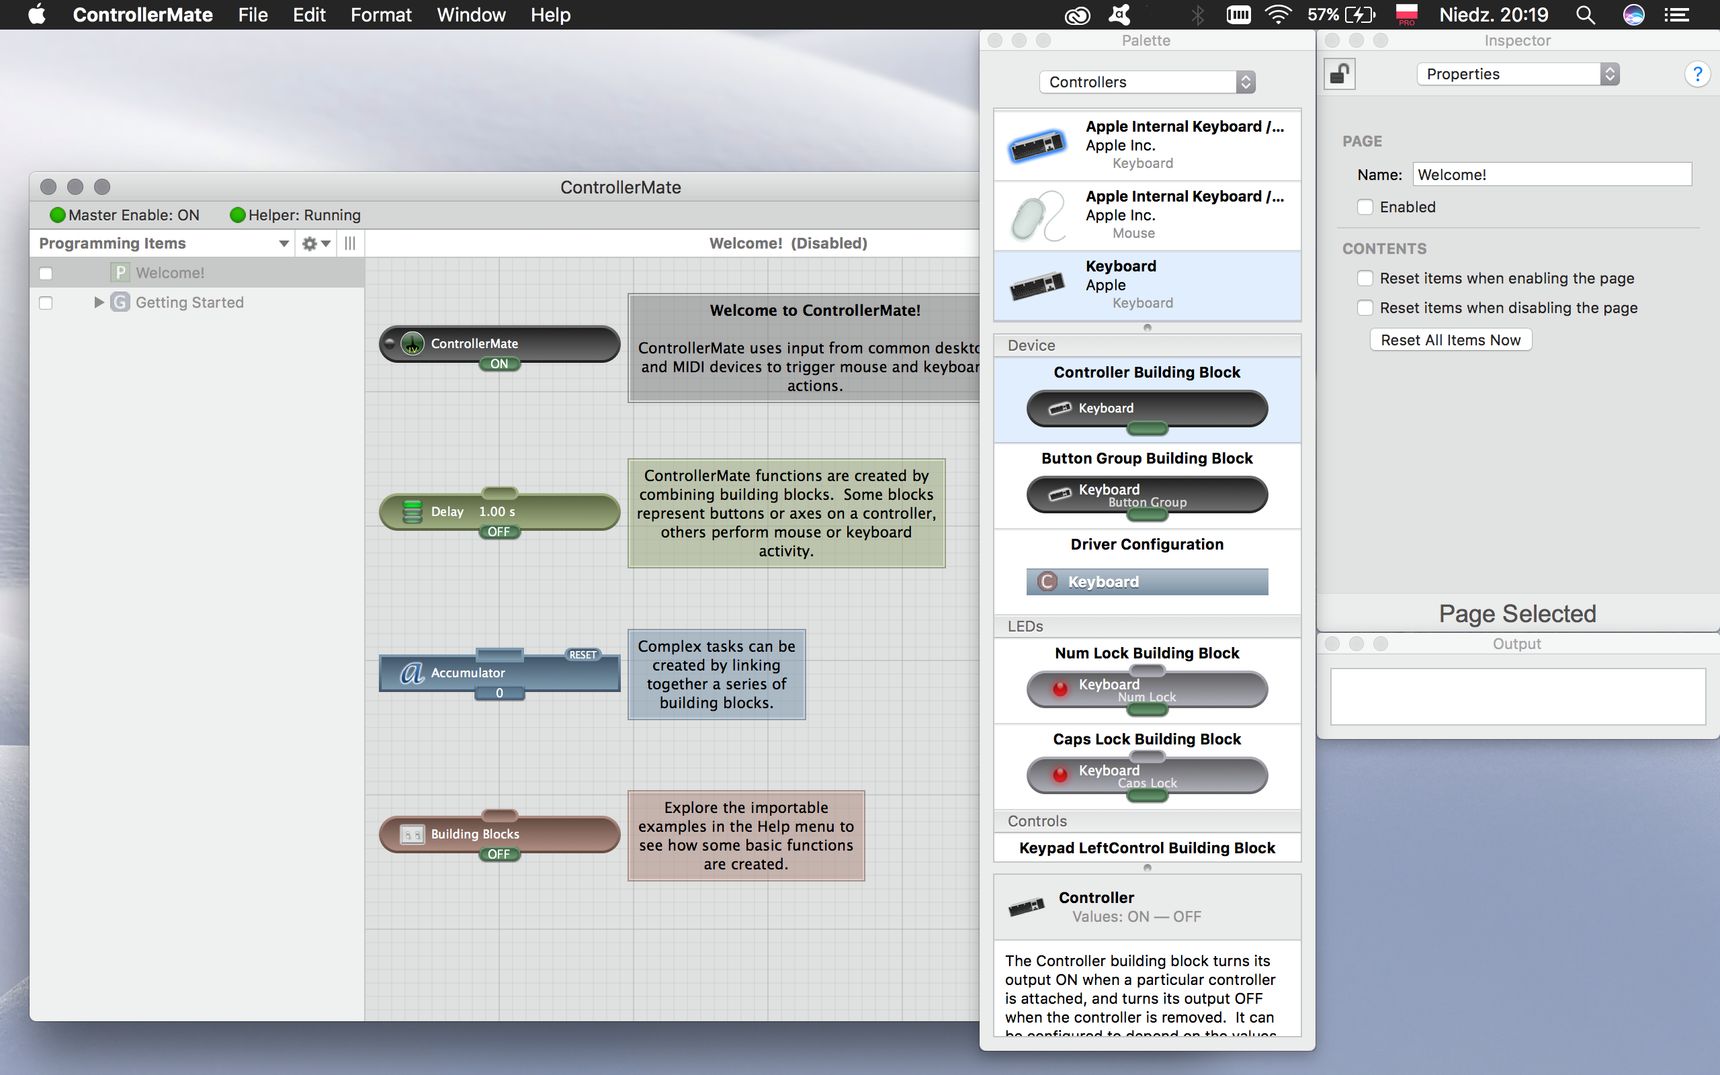This screenshot has width=1720, height=1075.
Task: Check Reset items when enabling the page
Action: tap(1365, 278)
